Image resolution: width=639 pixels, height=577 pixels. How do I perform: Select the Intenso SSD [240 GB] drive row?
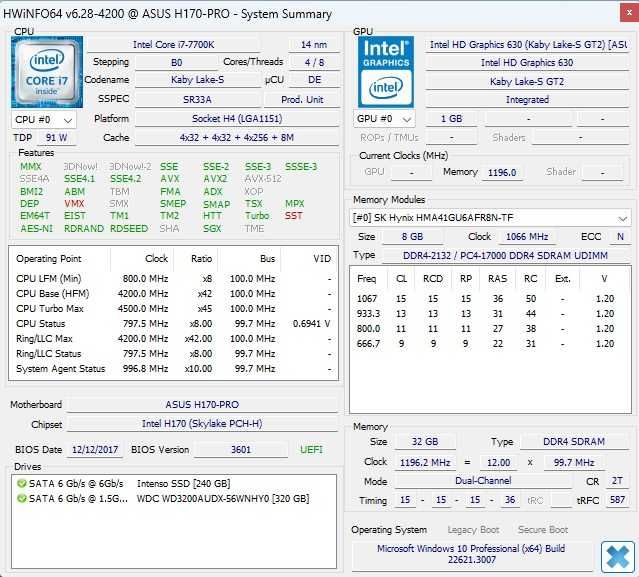pyautogui.click(x=174, y=484)
